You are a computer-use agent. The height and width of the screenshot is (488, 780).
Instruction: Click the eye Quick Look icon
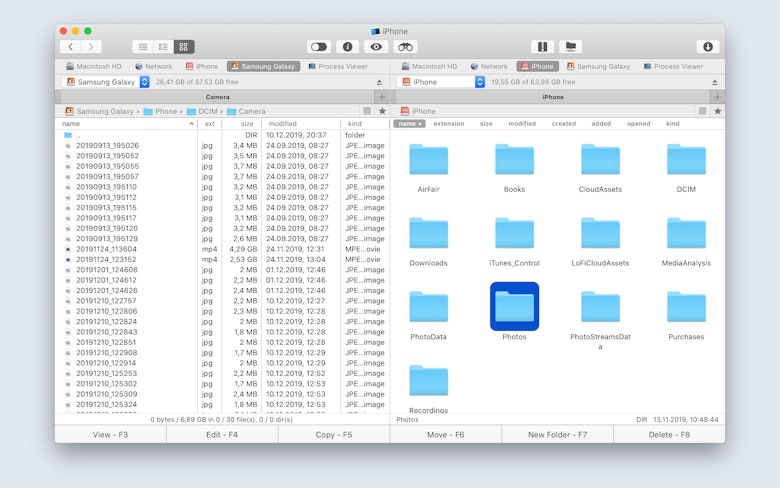[376, 47]
